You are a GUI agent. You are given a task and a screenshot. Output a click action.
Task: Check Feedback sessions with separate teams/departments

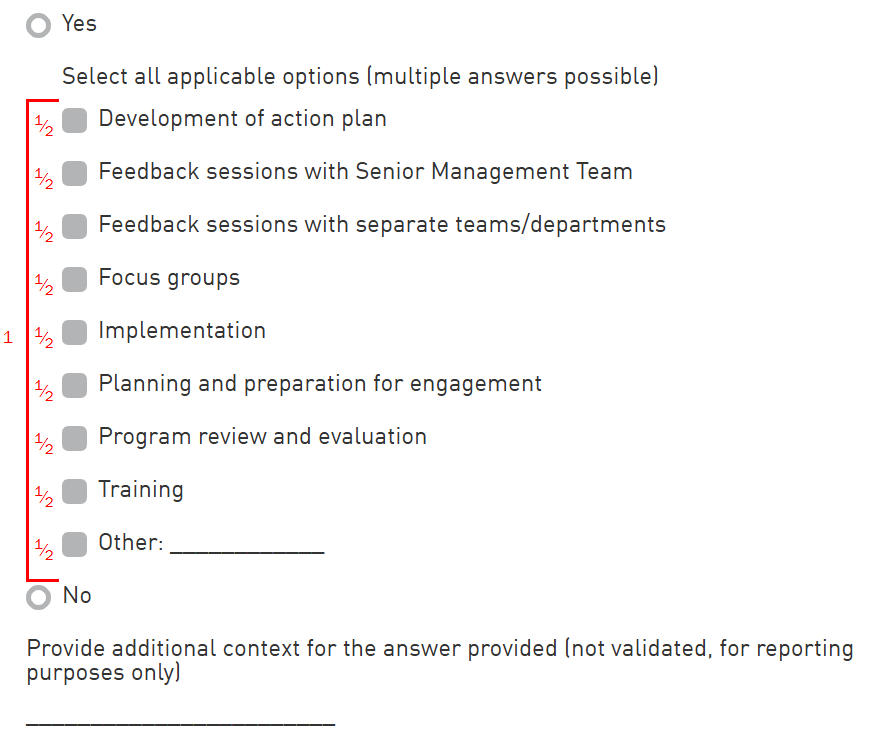click(x=75, y=227)
